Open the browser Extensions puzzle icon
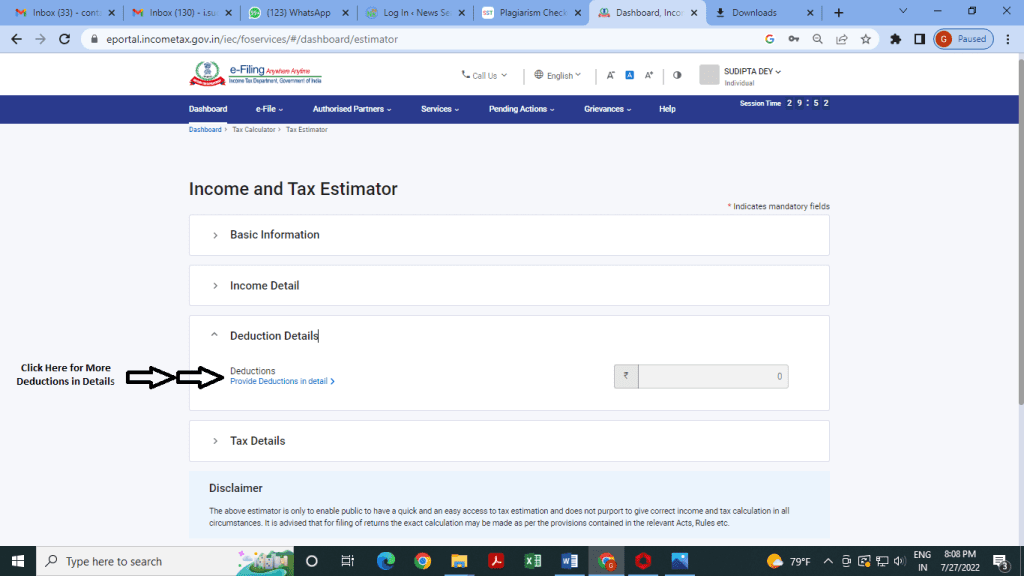 point(895,39)
